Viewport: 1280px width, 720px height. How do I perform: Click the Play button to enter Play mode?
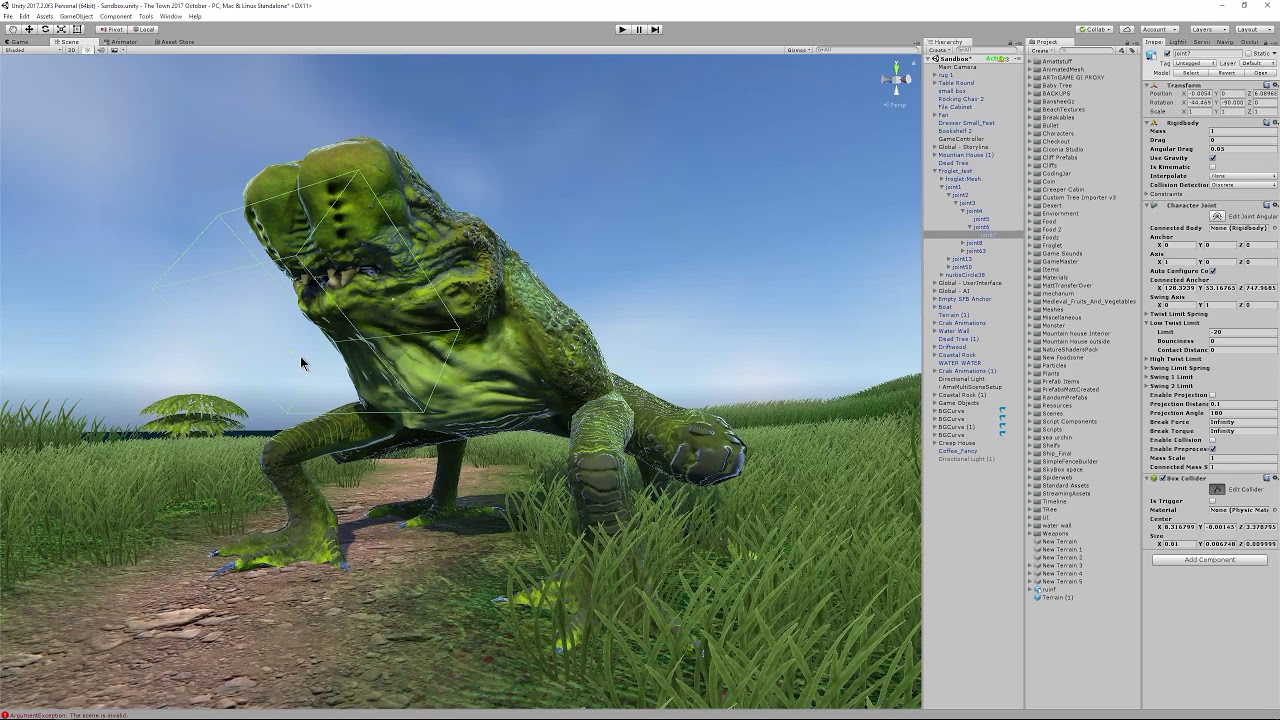(622, 29)
